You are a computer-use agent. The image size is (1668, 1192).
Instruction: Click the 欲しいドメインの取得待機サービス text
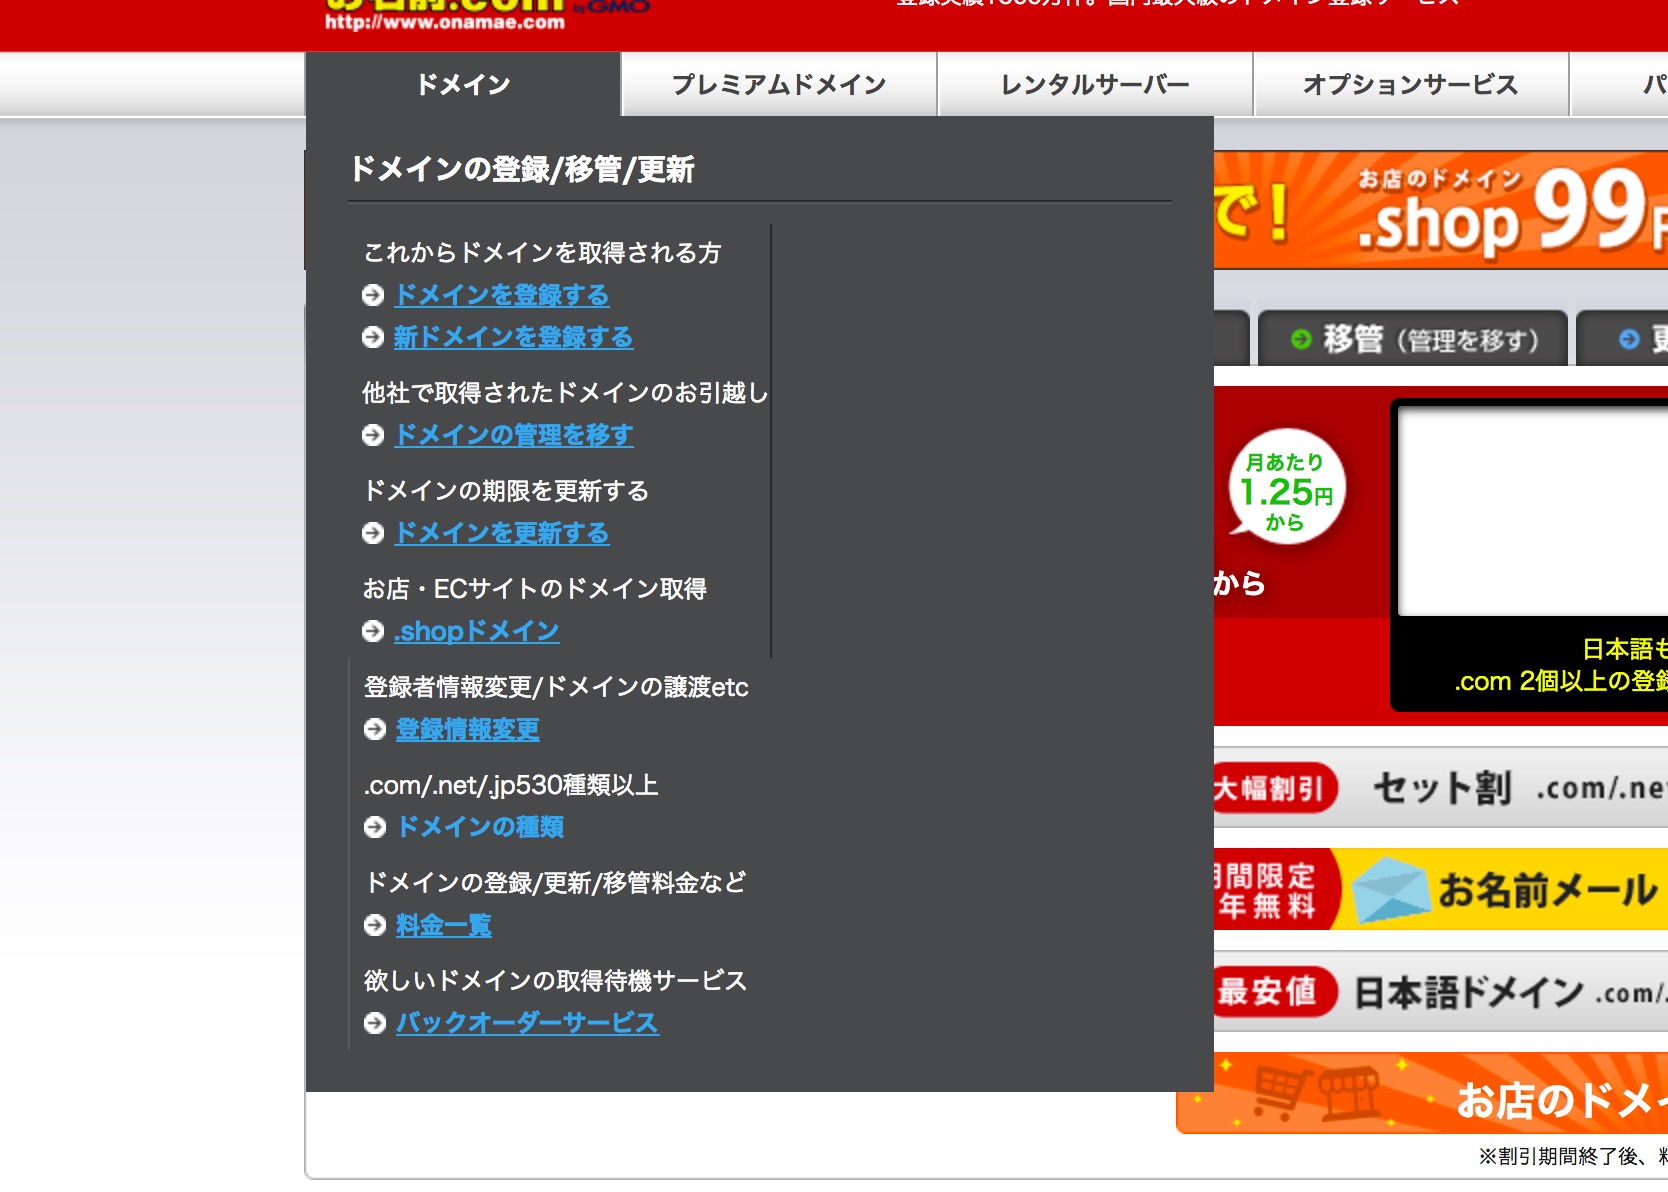point(555,981)
